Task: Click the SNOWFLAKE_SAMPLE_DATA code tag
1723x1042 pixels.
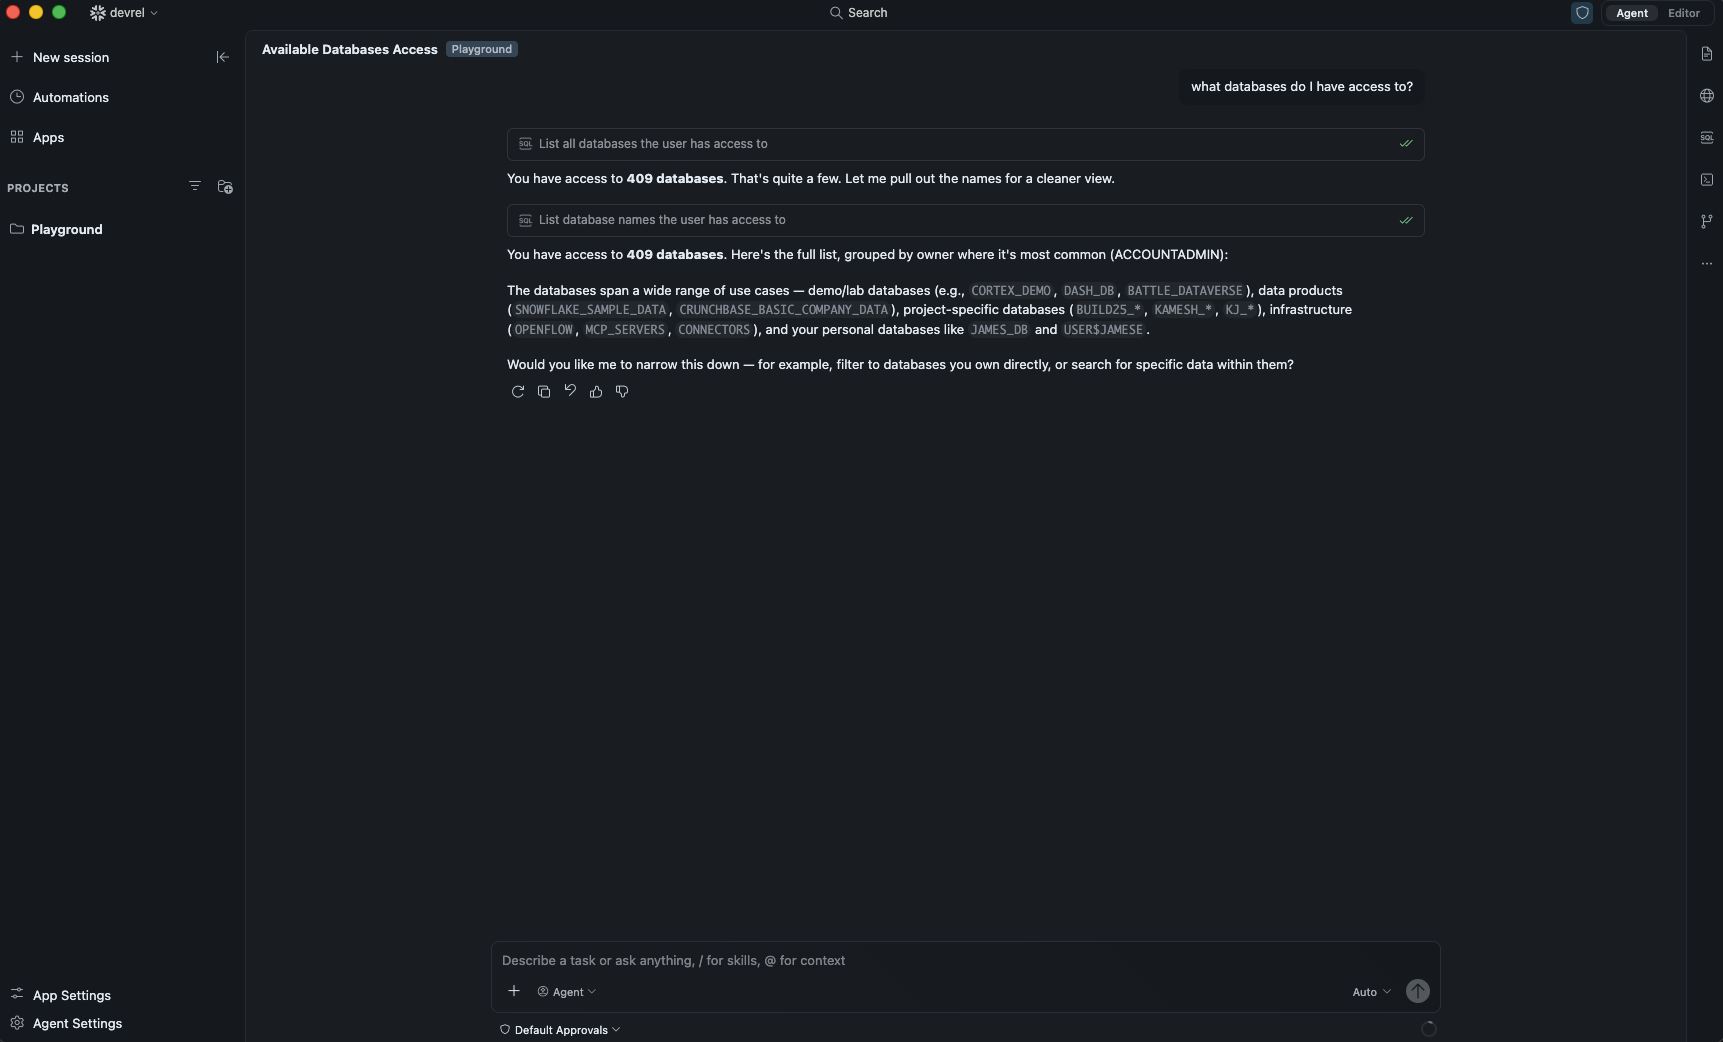Action: [x=590, y=310]
